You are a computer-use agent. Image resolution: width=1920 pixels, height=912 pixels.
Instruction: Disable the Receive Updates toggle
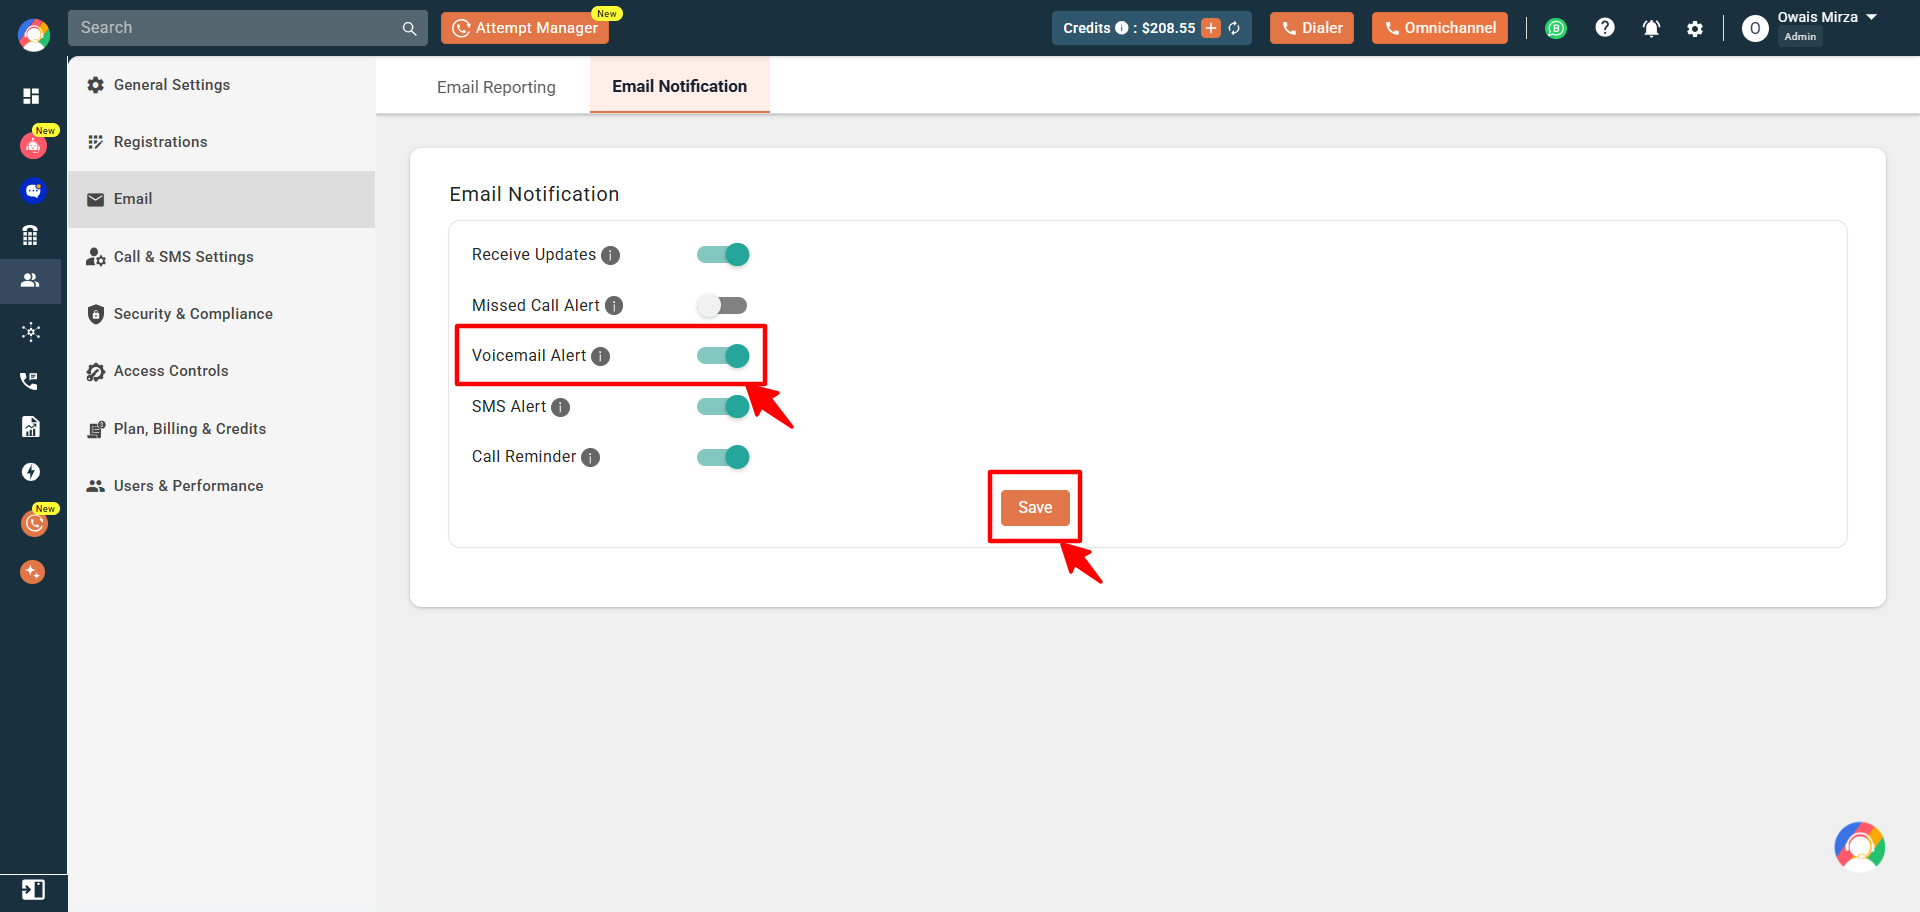click(x=723, y=255)
